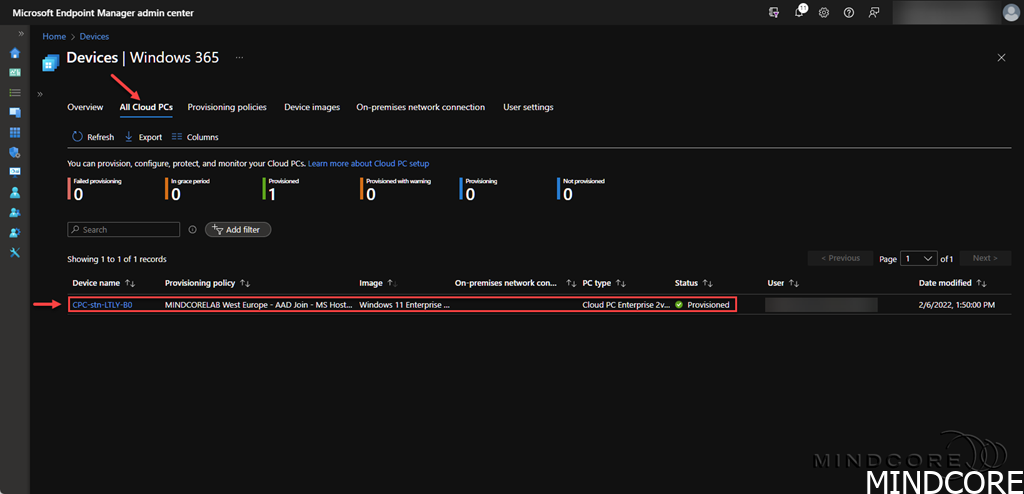
Task: Open the Dashboard icon in left sidebar
Action: tap(15, 73)
